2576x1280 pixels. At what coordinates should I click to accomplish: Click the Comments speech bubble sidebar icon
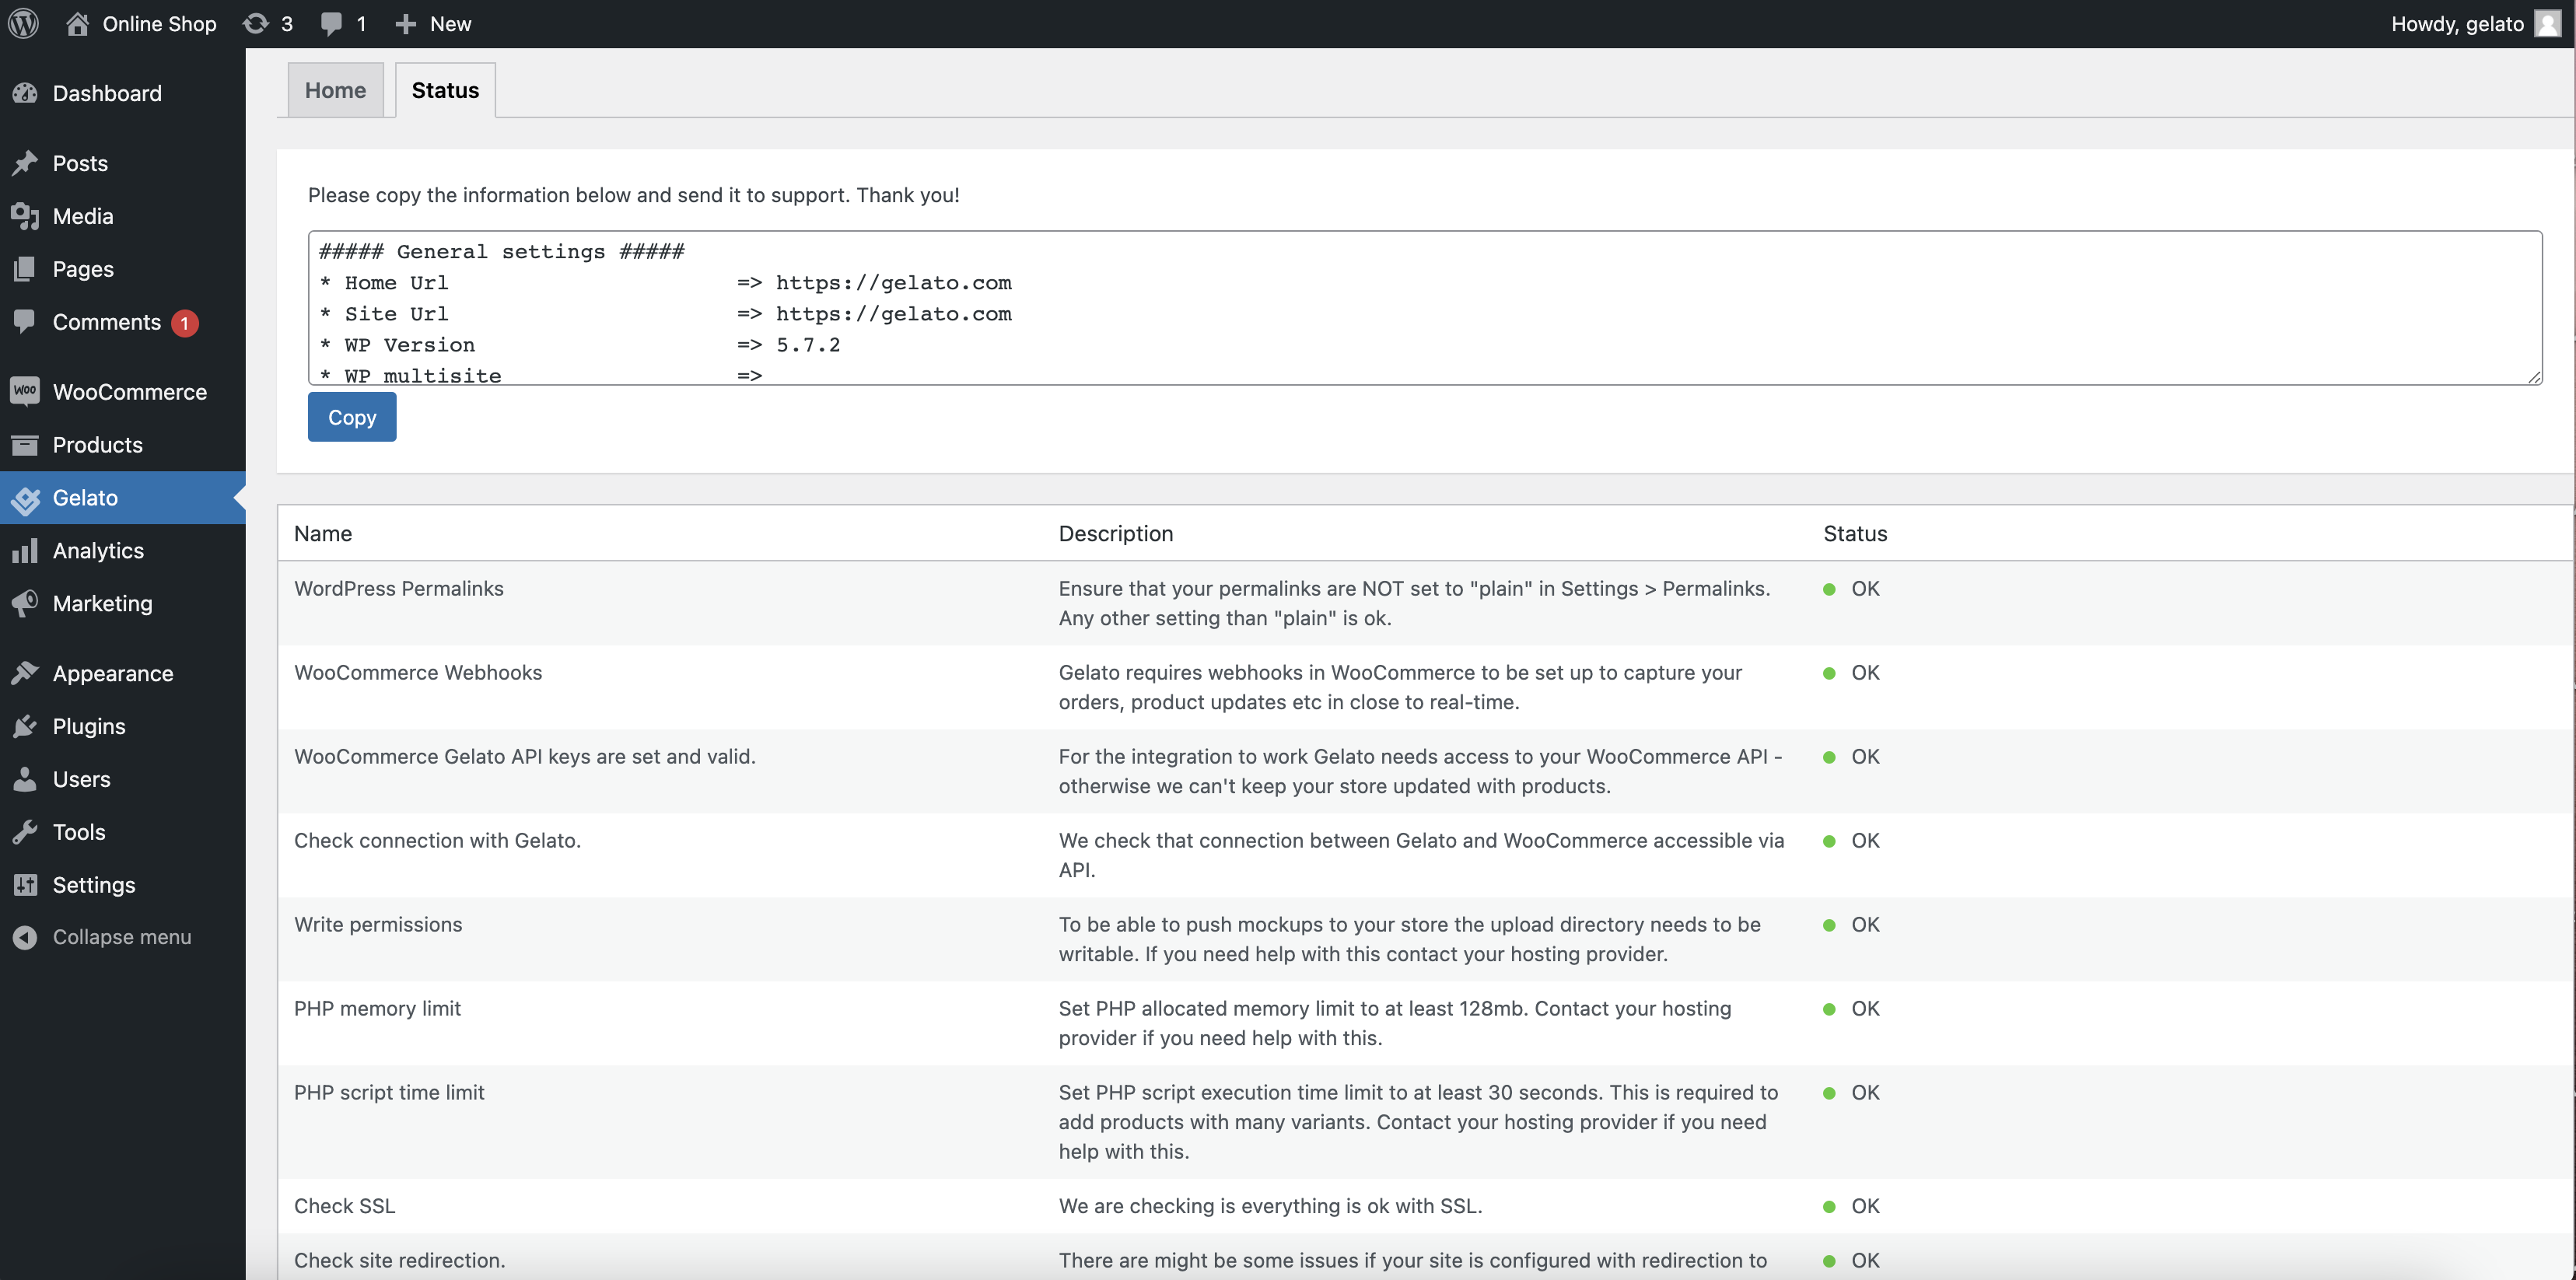pos(25,321)
